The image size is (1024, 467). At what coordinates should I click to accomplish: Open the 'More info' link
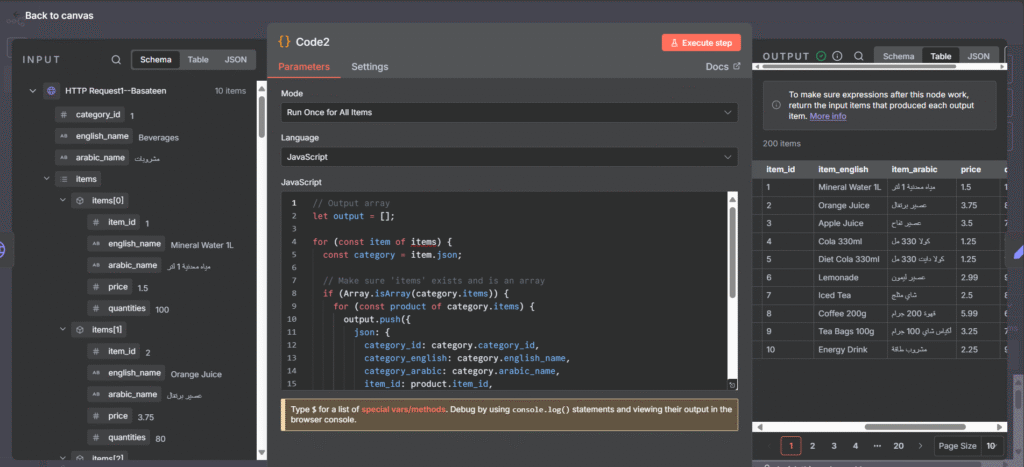828,116
